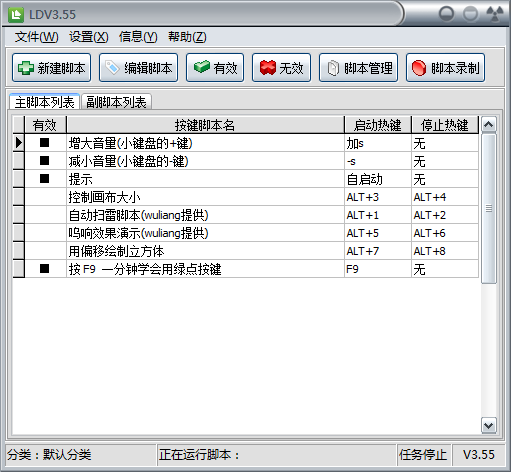
Task: Open the 设置(X) menu
Action: point(89,37)
